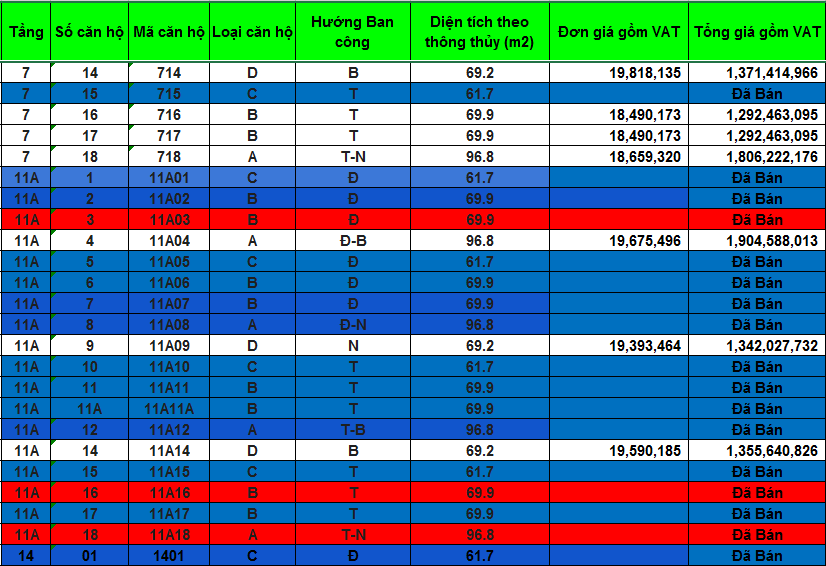Viewport: 826px width, 566px height.
Task: Click area 61.7 in row 11A01
Action: point(480,178)
